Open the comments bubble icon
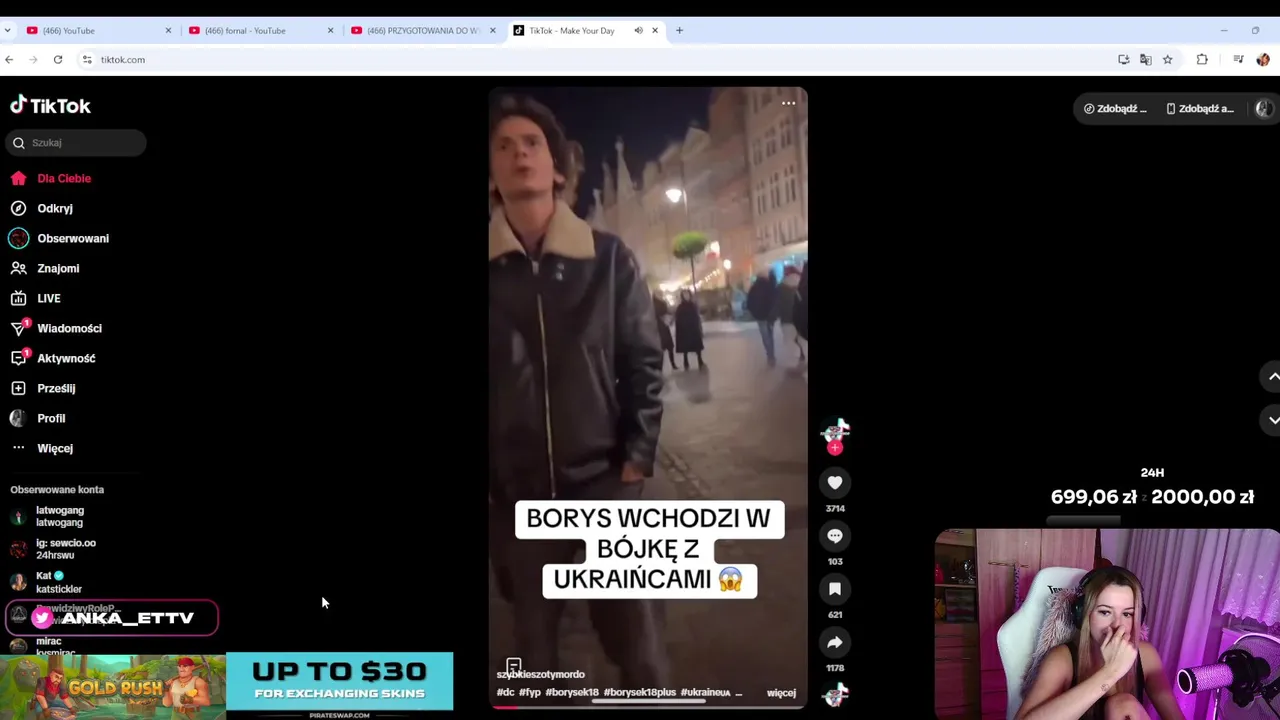1280x720 pixels. pyautogui.click(x=835, y=536)
